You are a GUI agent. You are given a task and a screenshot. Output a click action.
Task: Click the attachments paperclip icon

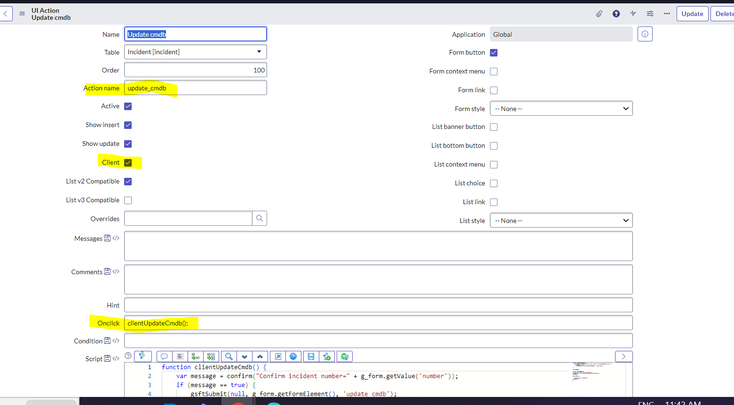[x=599, y=14]
